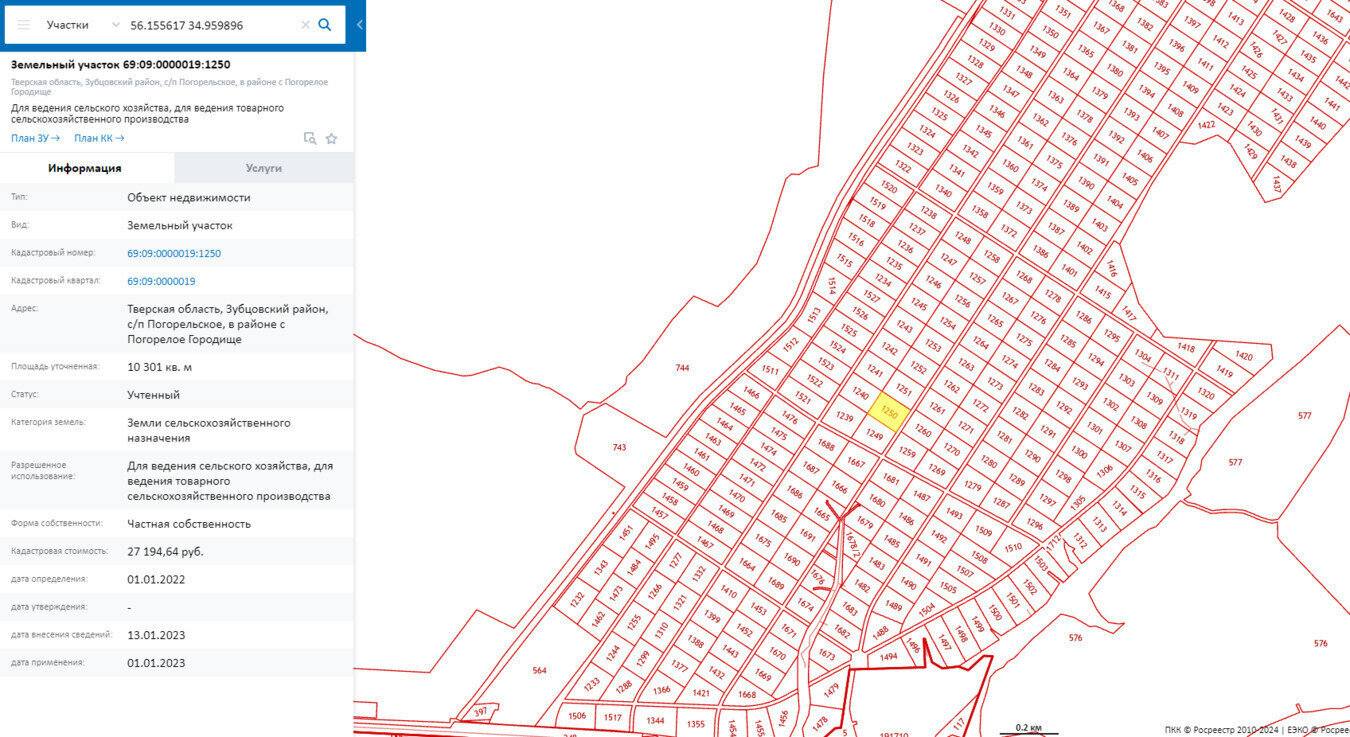Select parcel 564 on the map
Viewport: 1350px width, 737px height.
tap(540, 670)
